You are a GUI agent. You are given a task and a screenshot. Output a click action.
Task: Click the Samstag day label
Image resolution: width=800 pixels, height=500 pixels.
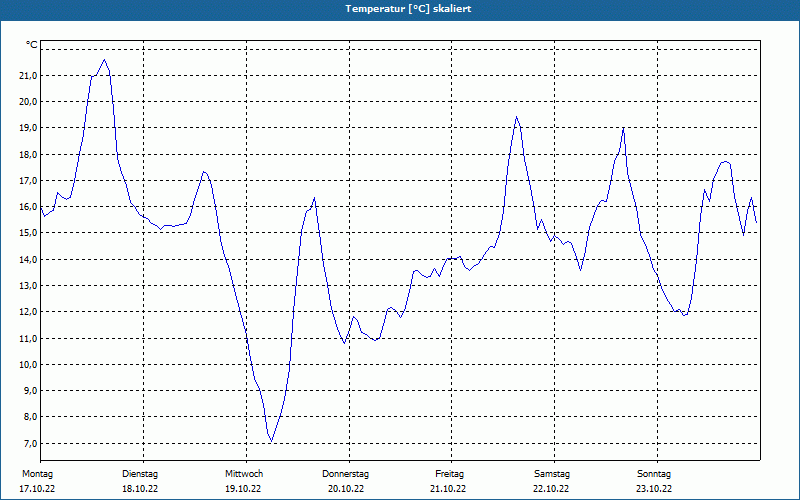552,474
